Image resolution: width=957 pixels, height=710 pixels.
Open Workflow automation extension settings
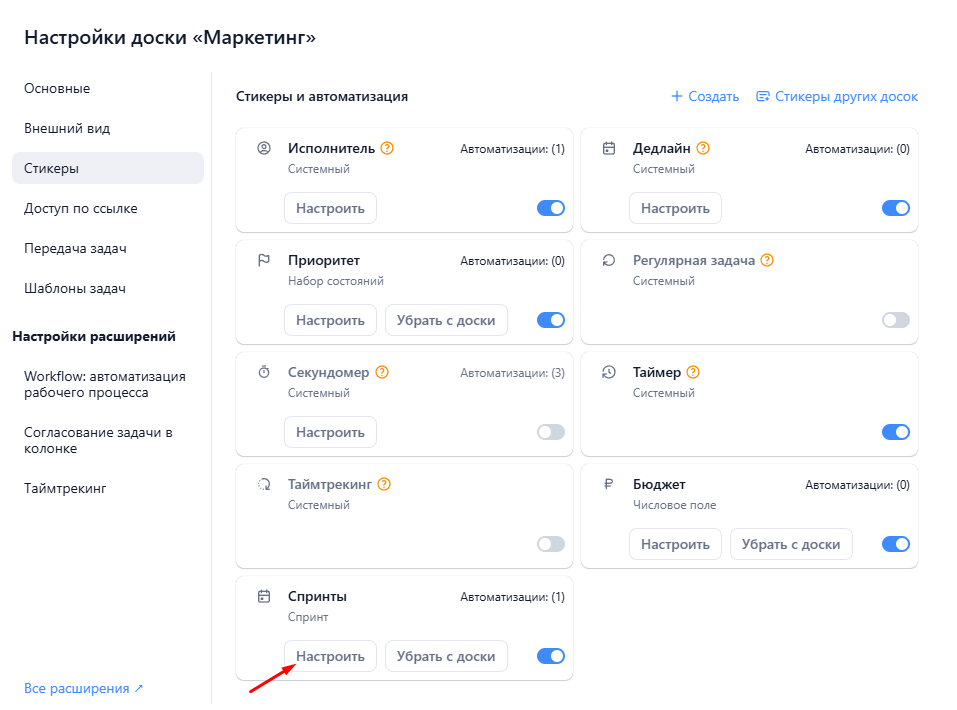click(104, 385)
